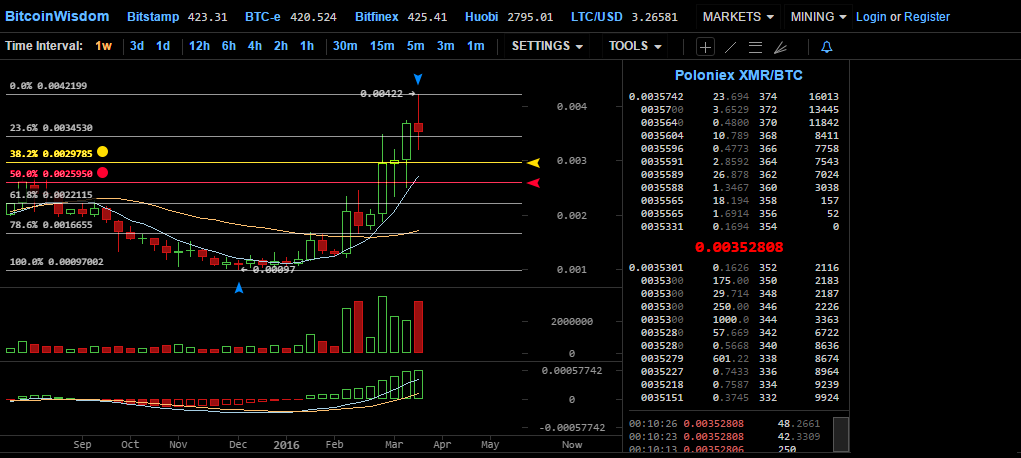
Task: Set time interval to 1m
Action: click(475, 46)
